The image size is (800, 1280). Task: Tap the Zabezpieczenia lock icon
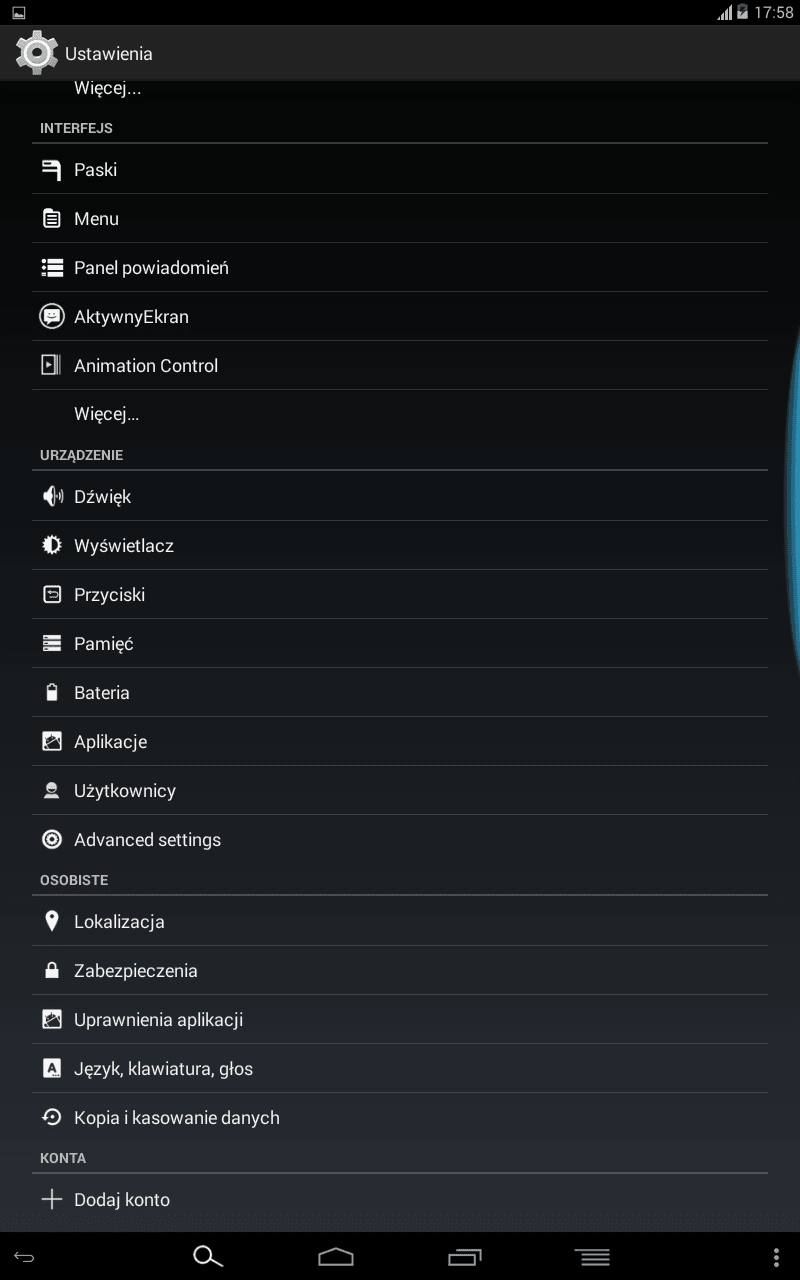51,970
